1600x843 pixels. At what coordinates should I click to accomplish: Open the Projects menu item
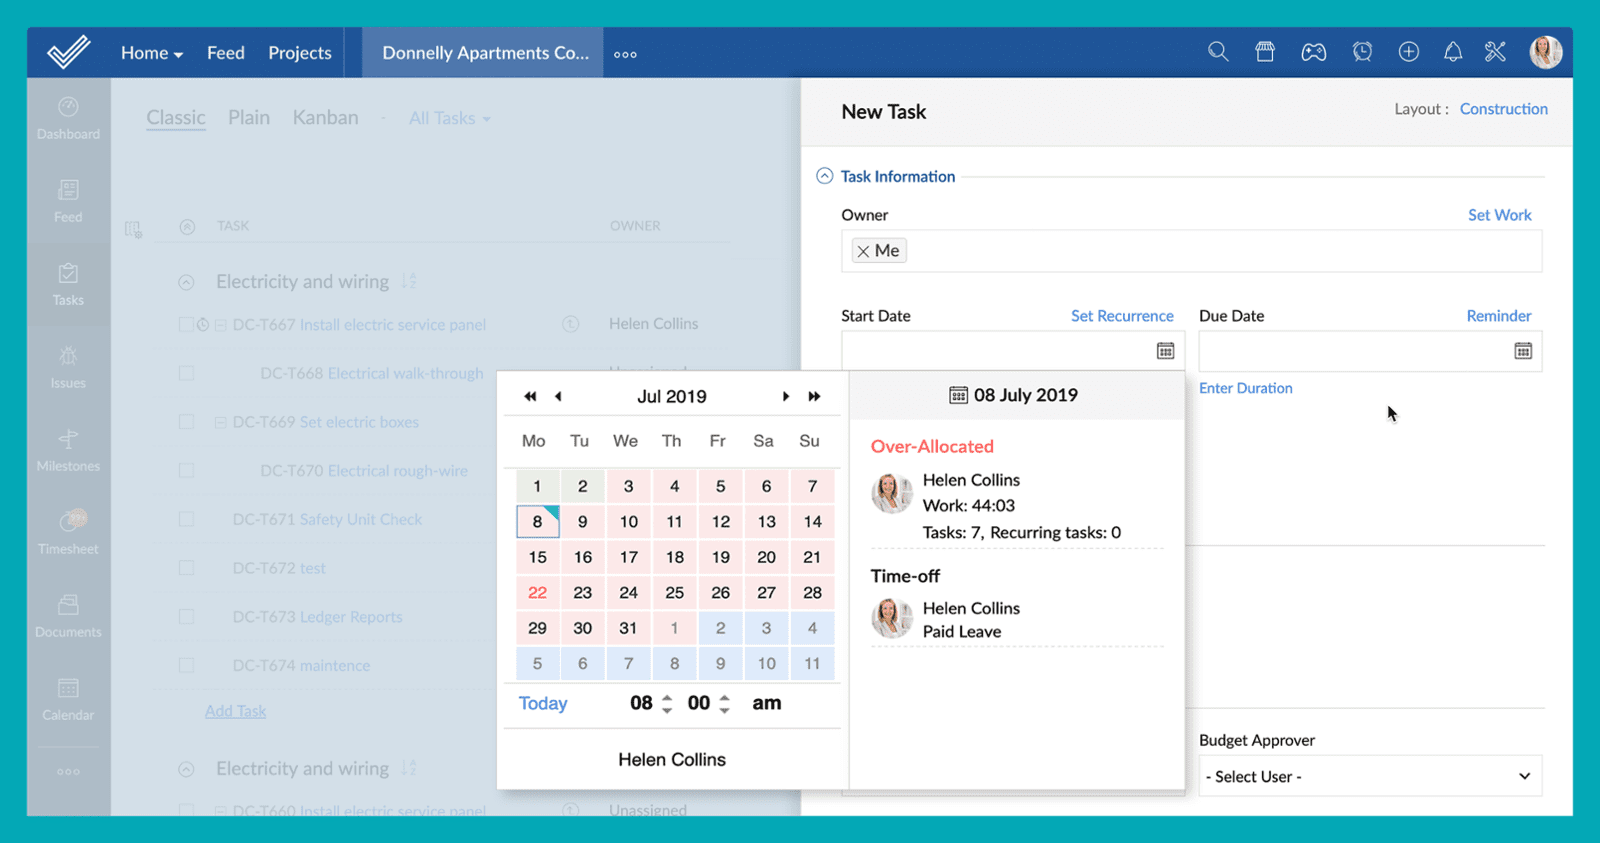tap(299, 53)
